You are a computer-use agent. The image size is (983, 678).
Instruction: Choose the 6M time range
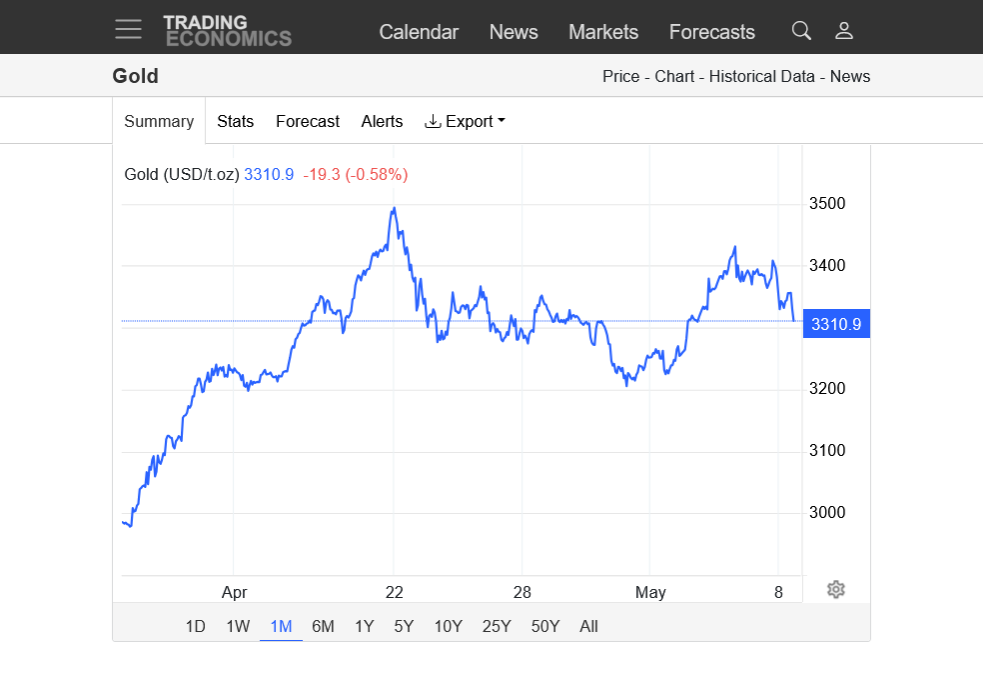click(323, 626)
